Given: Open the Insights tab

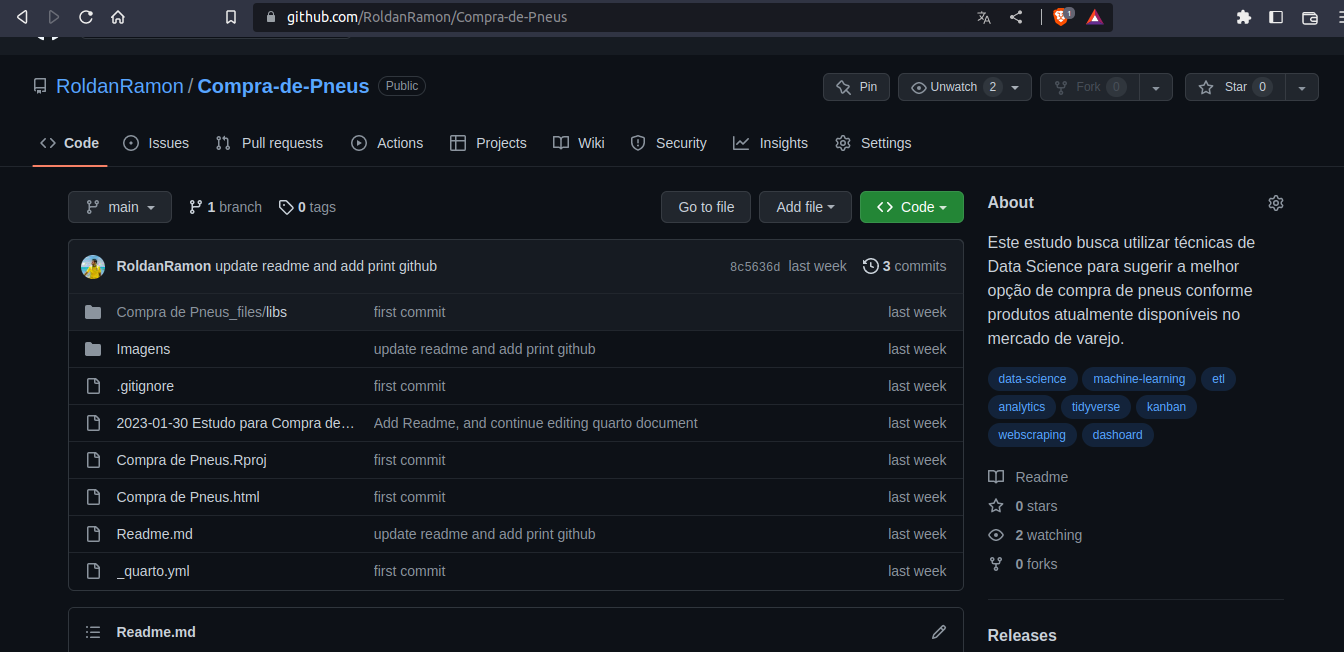Looking at the screenshot, I should pos(770,143).
